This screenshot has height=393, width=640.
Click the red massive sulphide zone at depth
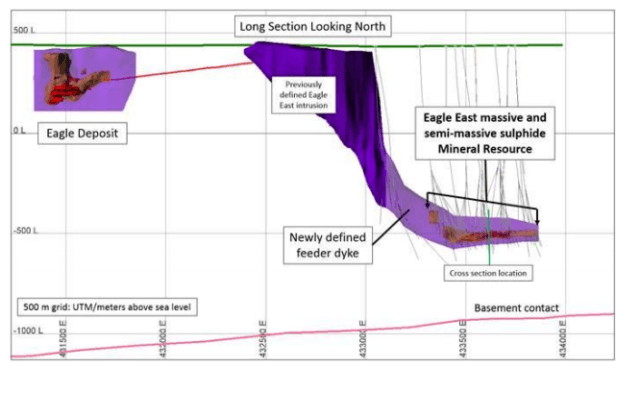click(x=490, y=235)
